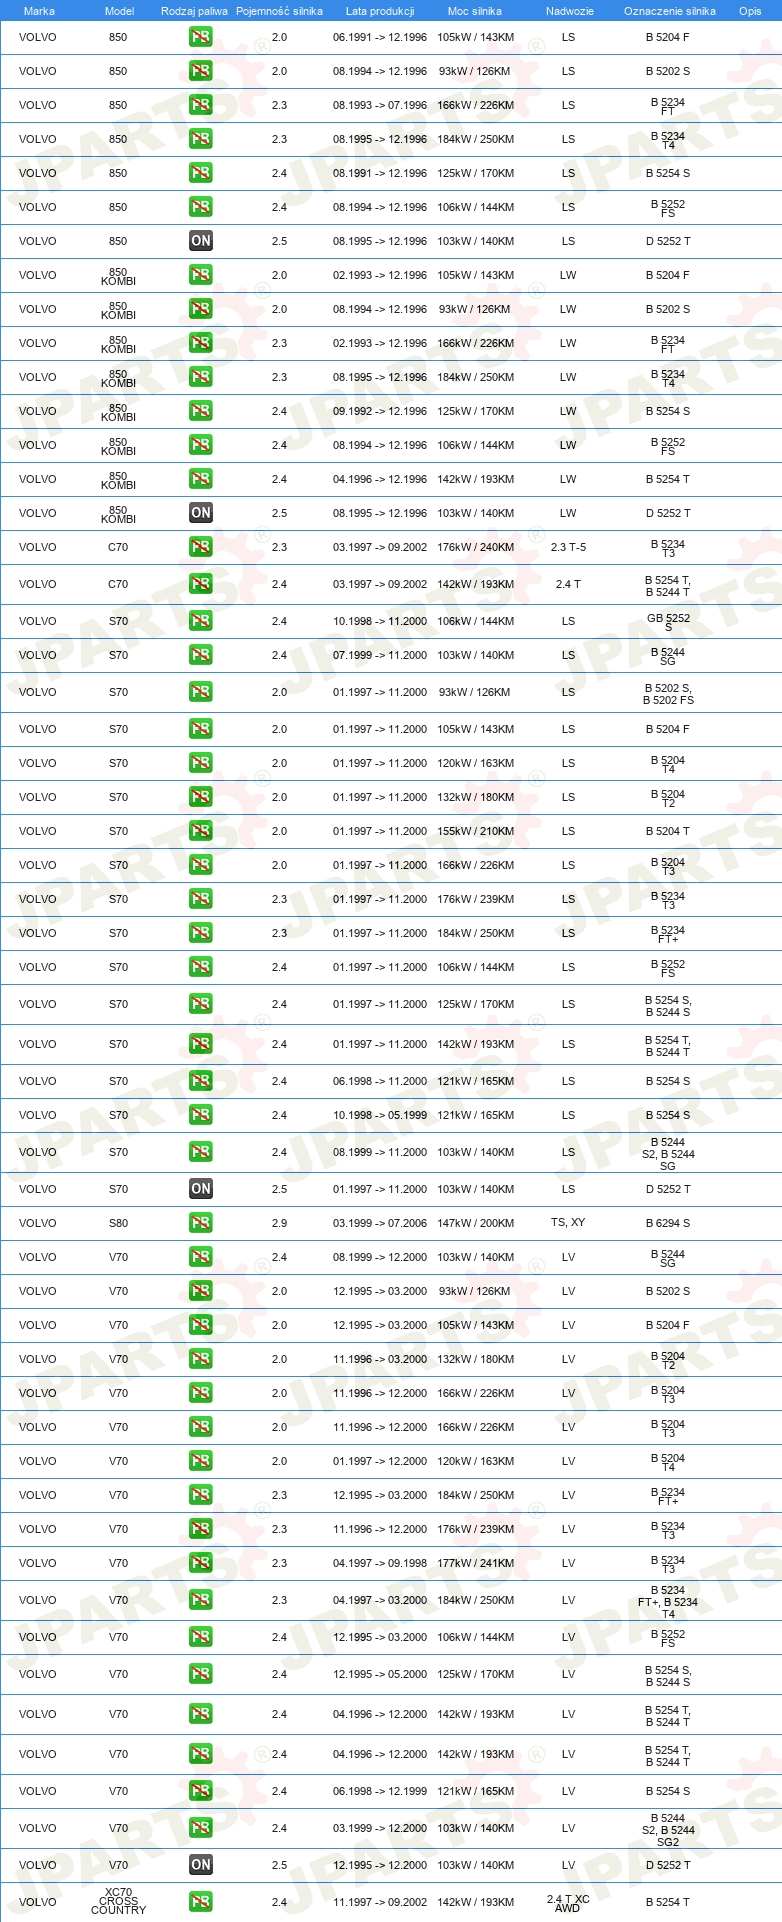Click PB icon in S70 155kW / 210KM row
Viewport: 782px width, 1922px height.
[201, 831]
